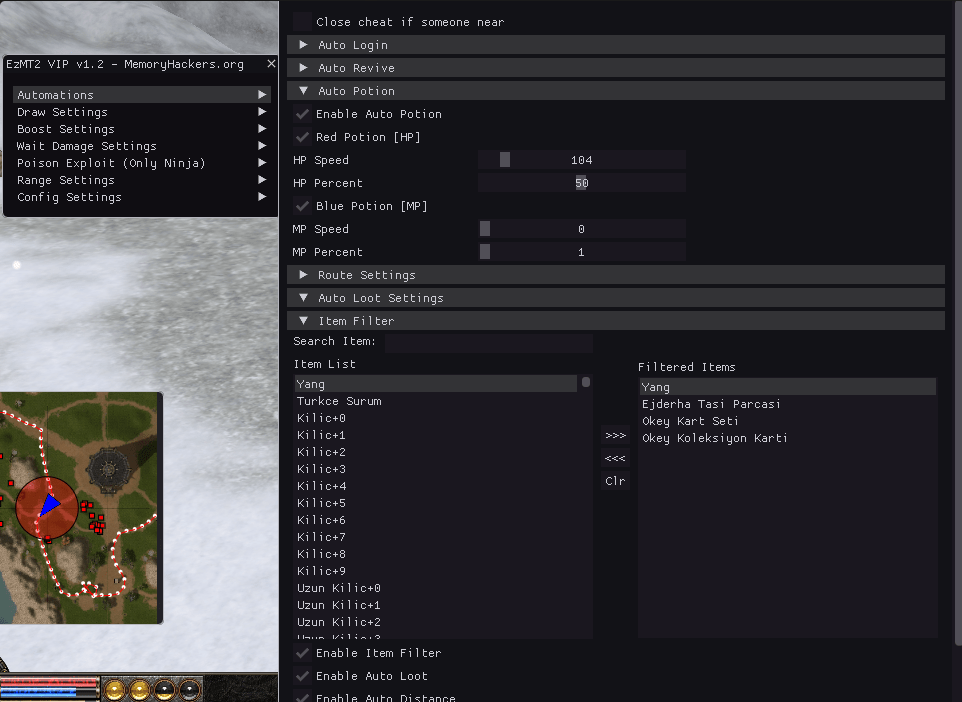This screenshot has width=962, height=702.
Task: Select Yang in the Item List
Action: point(436,384)
